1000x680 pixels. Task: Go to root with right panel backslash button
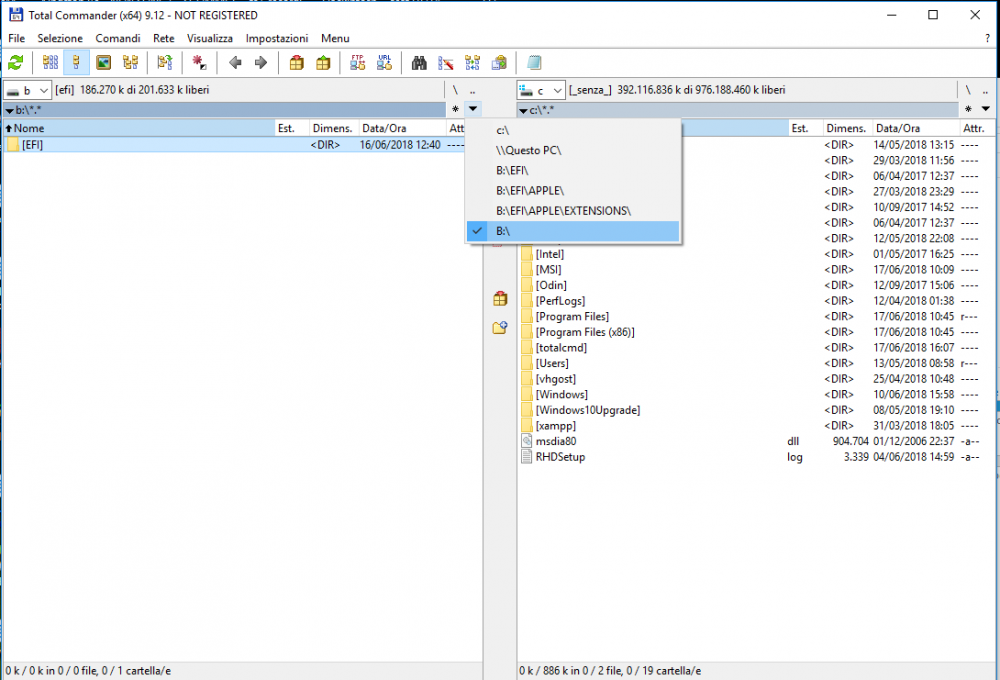(968, 91)
